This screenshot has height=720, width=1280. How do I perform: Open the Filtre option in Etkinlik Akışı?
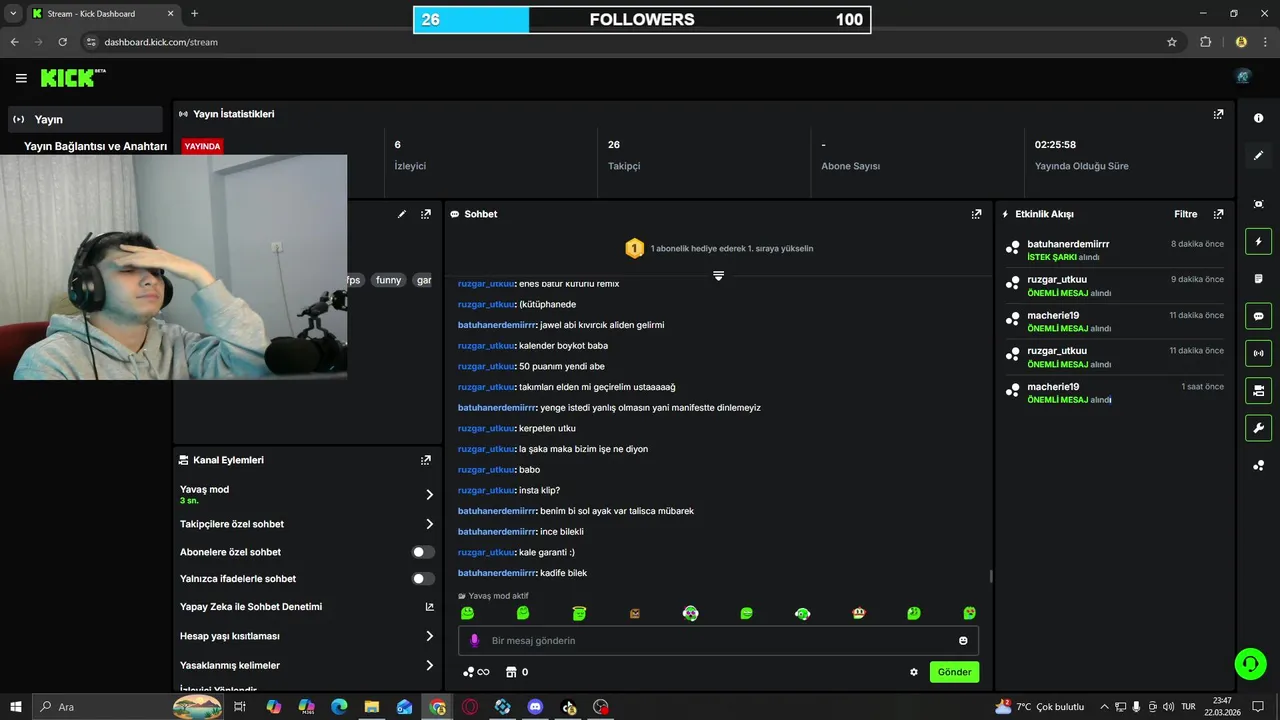click(x=1185, y=214)
